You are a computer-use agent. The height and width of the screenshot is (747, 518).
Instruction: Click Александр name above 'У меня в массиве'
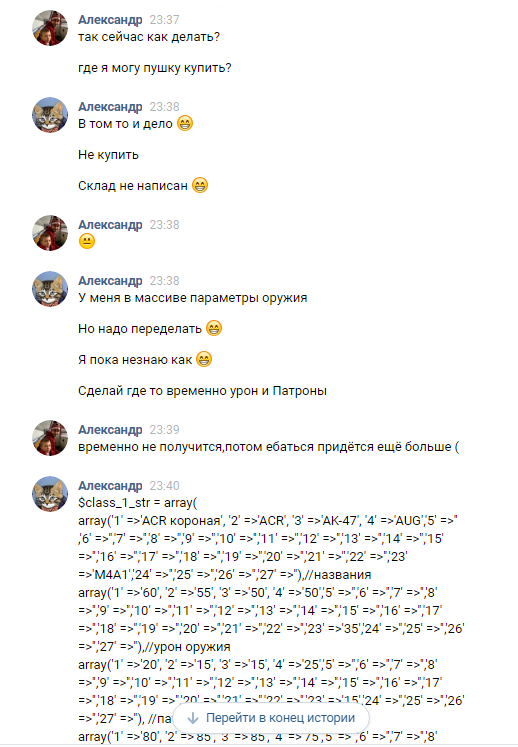[110, 281]
